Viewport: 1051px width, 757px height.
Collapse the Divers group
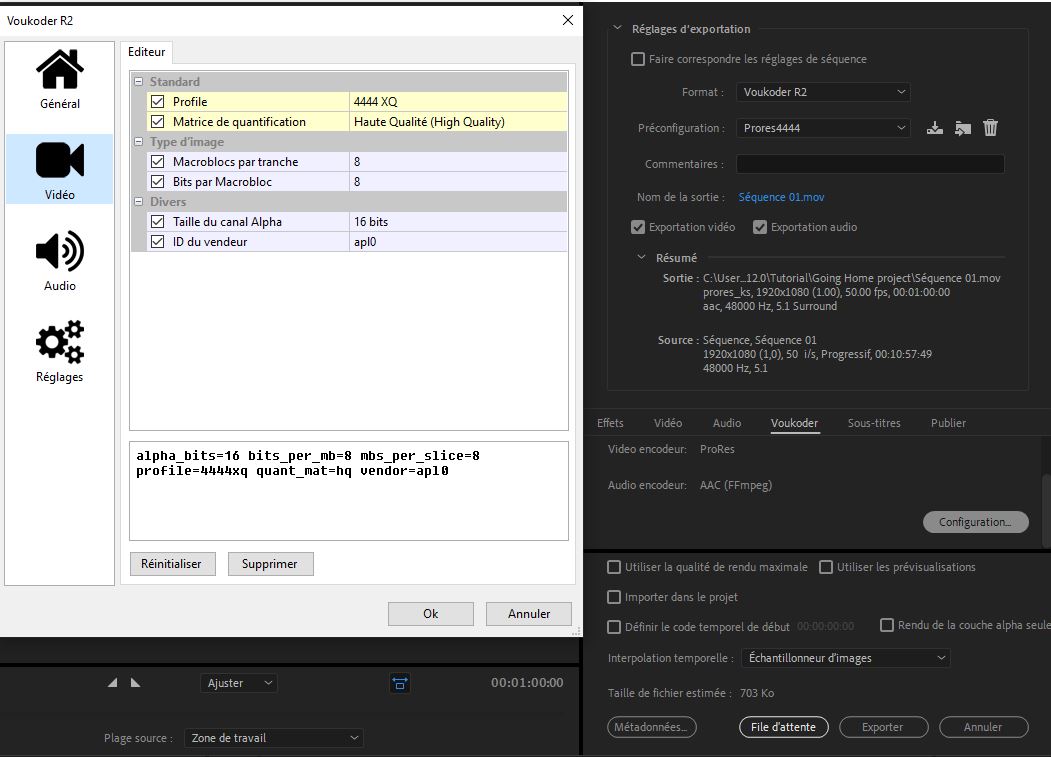(x=139, y=202)
